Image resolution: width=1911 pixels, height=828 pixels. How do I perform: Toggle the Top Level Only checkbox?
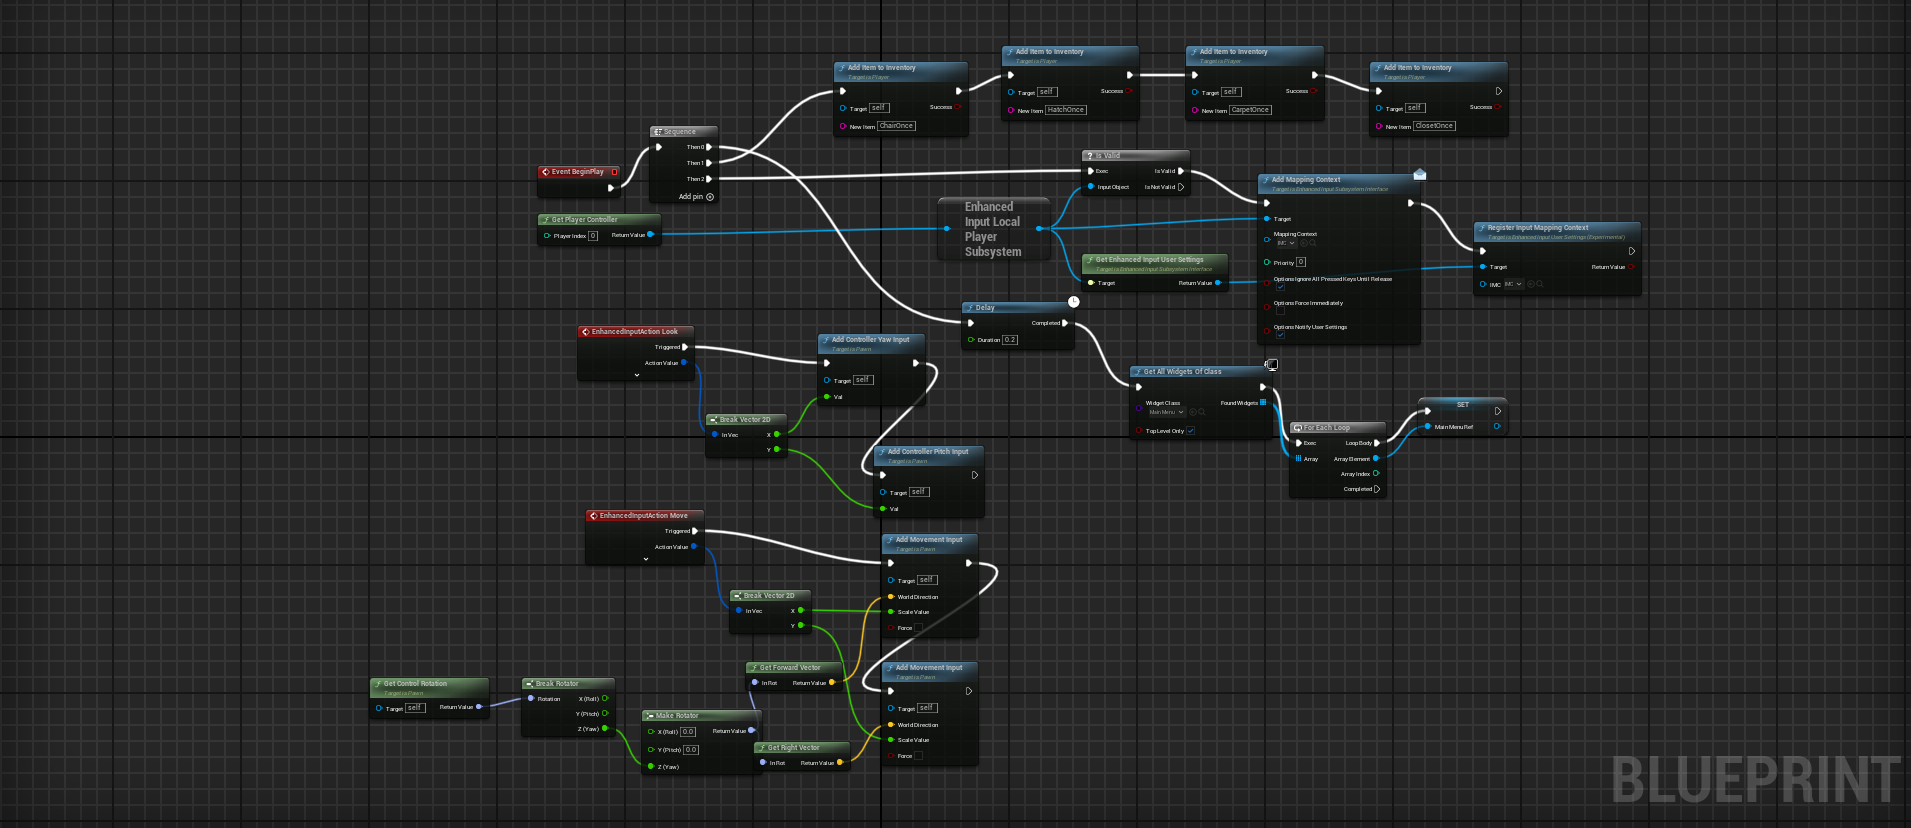pos(1191,431)
